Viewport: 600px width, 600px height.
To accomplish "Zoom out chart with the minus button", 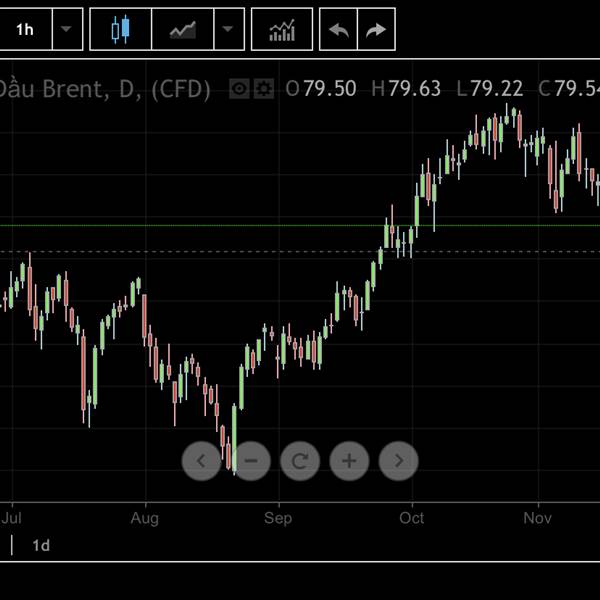I will 251,461.
